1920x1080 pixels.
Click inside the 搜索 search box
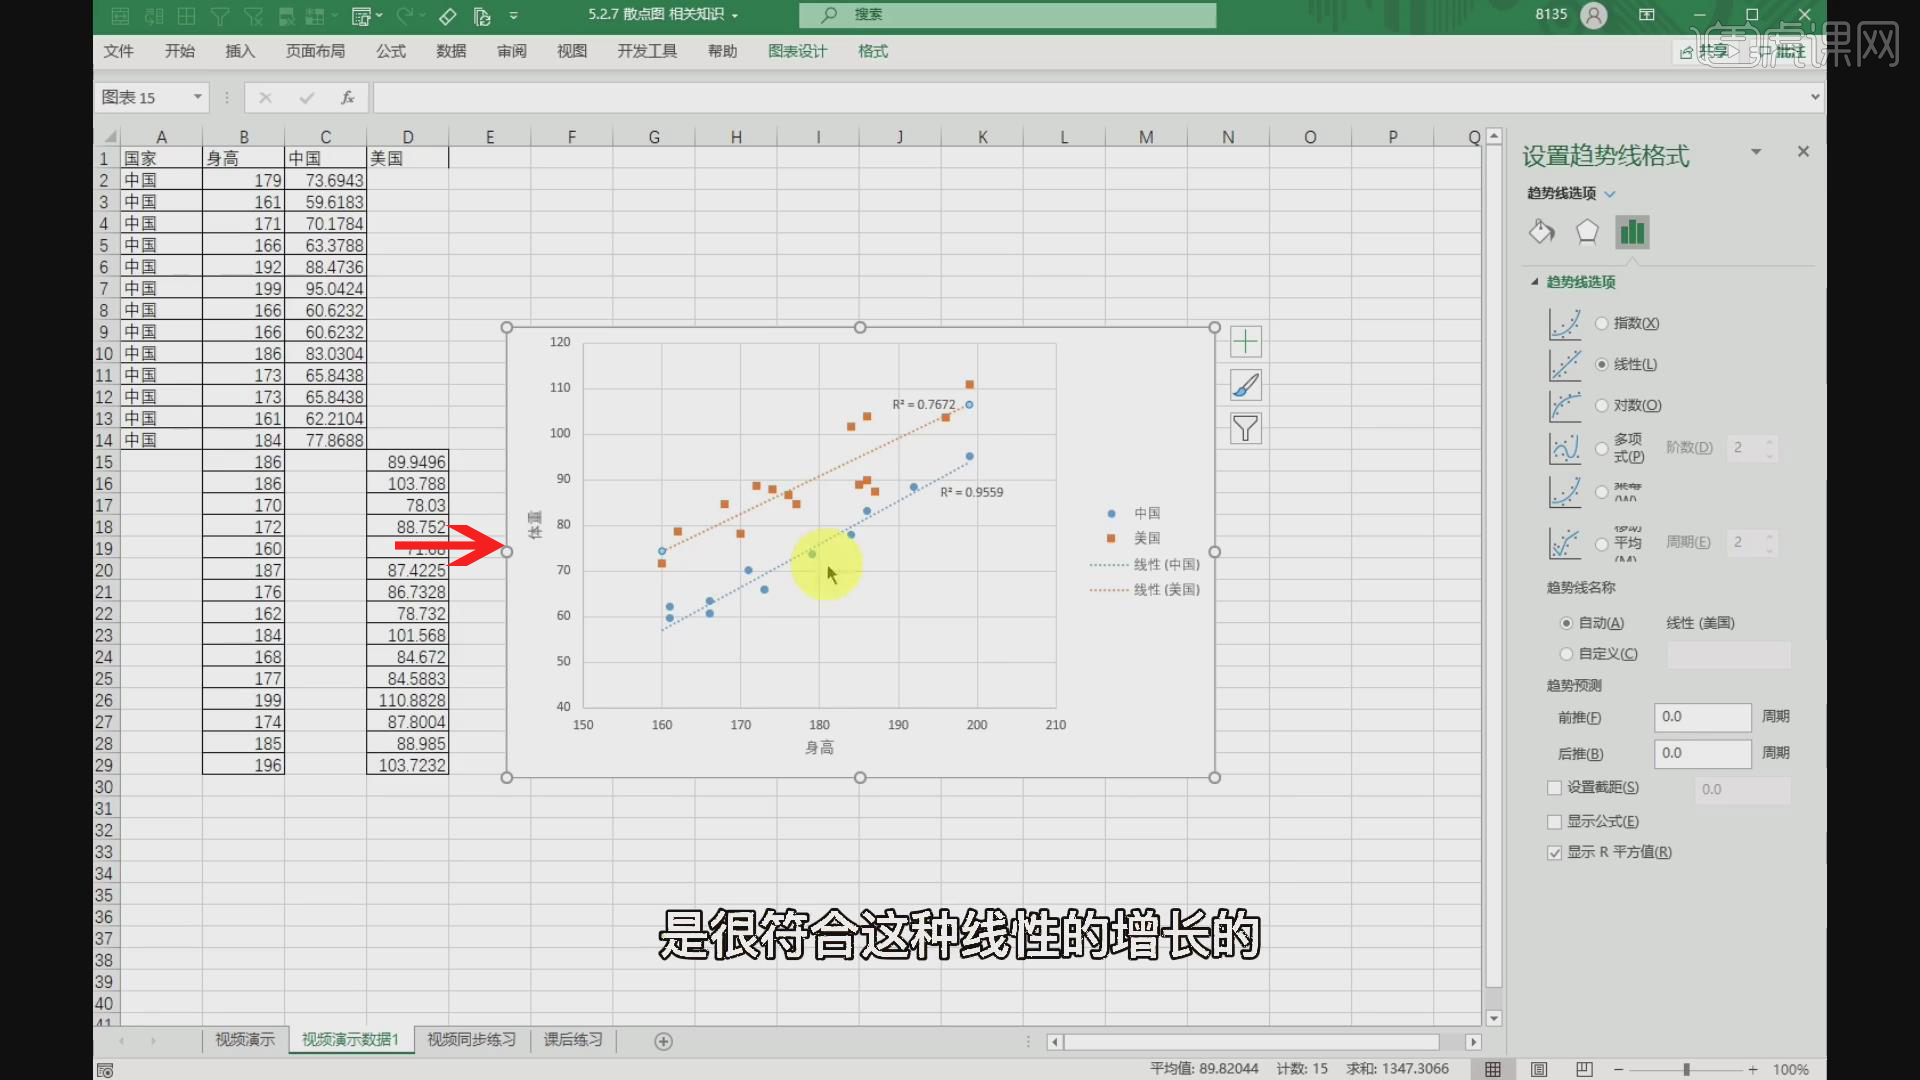click(1007, 15)
